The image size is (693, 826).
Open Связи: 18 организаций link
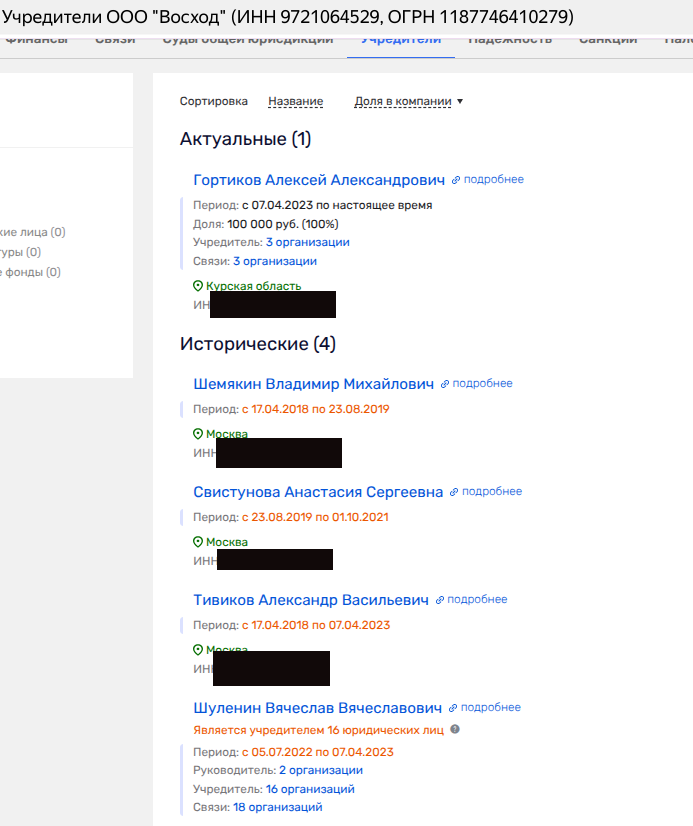[278, 807]
